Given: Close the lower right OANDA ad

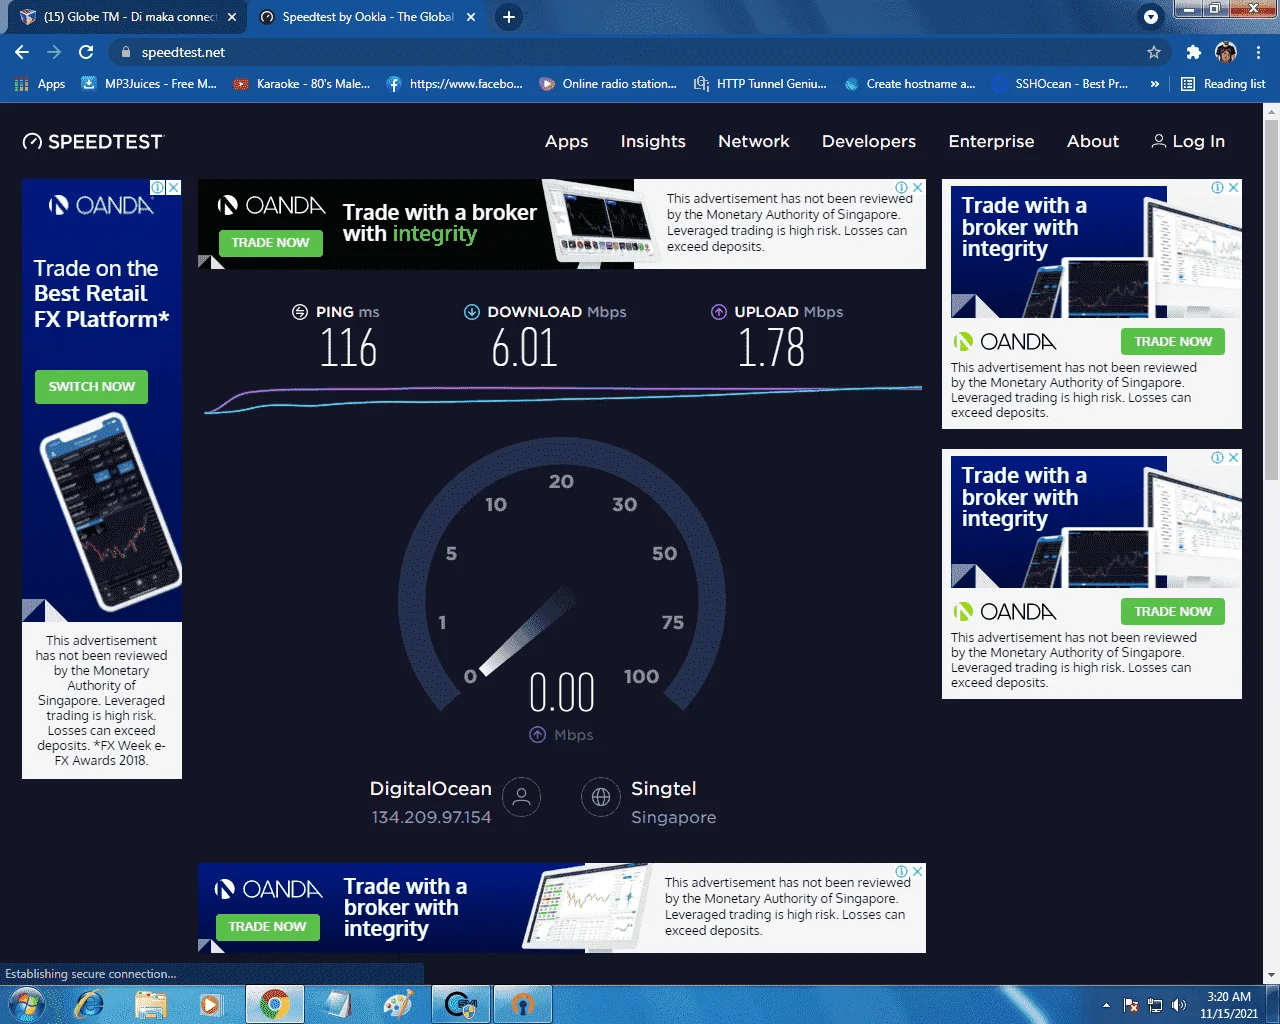Looking at the screenshot, I should coord(1234,457).
